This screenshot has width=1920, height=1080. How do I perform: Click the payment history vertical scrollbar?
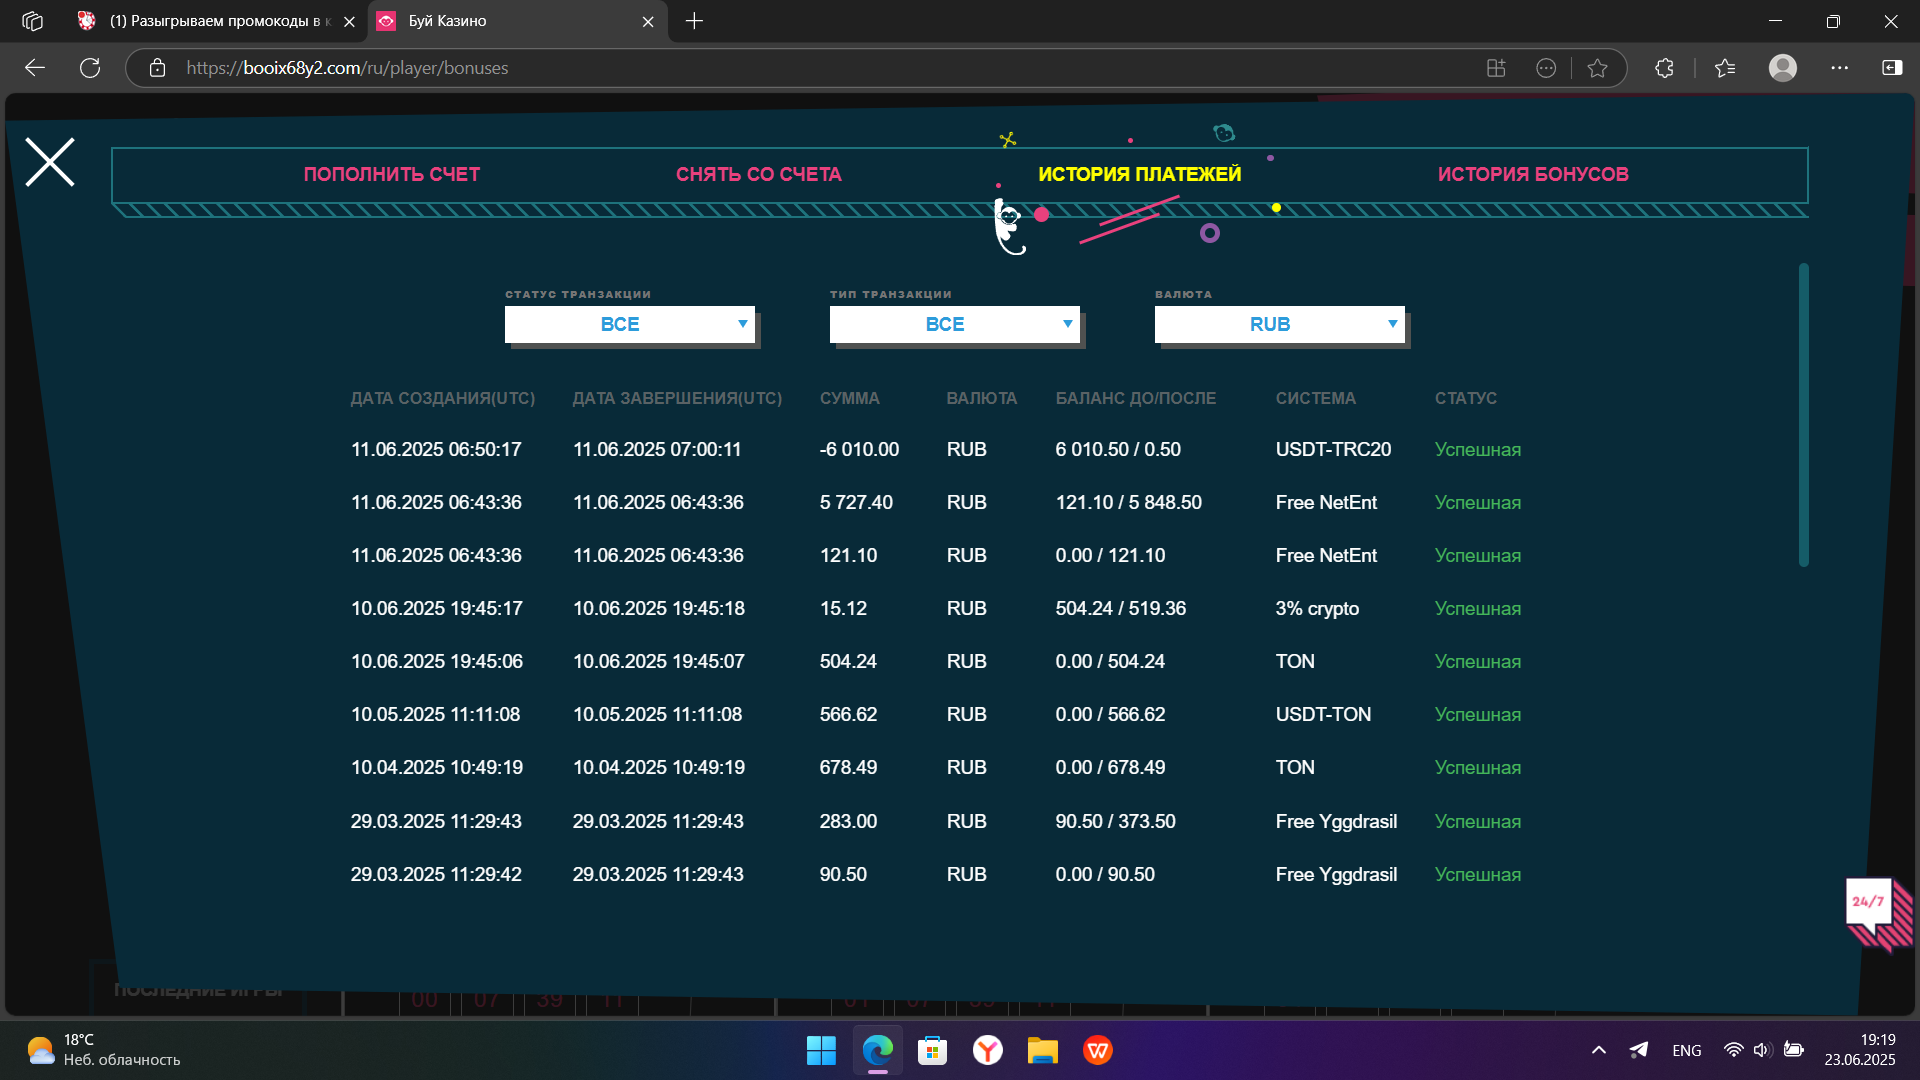(x=1803, y=415)
